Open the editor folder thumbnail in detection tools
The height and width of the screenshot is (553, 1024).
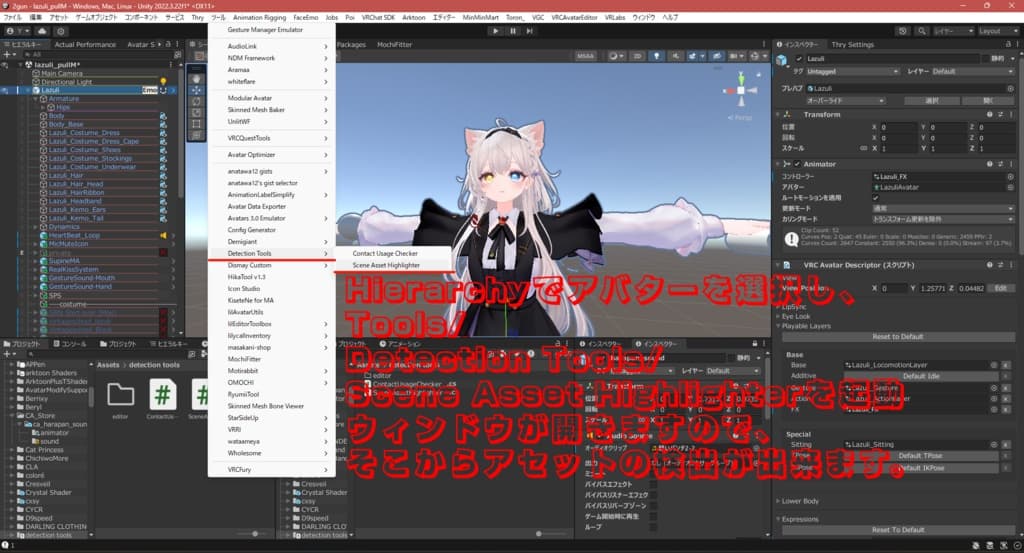(x=121, y=395)
